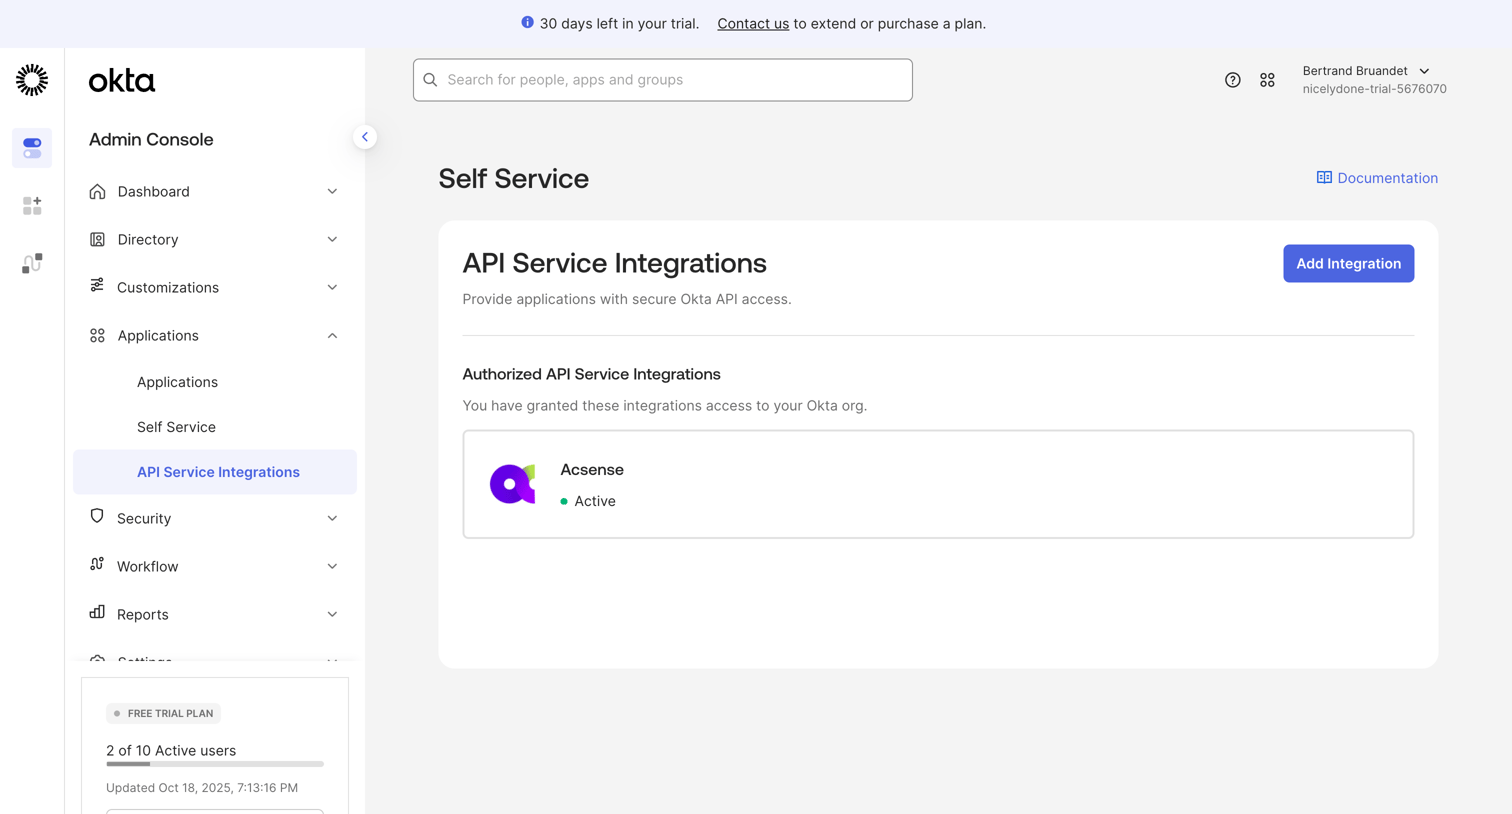This screenshot has height=814, width=1512.
Task: Click the Acsense app logo
Action: (512, 484)
